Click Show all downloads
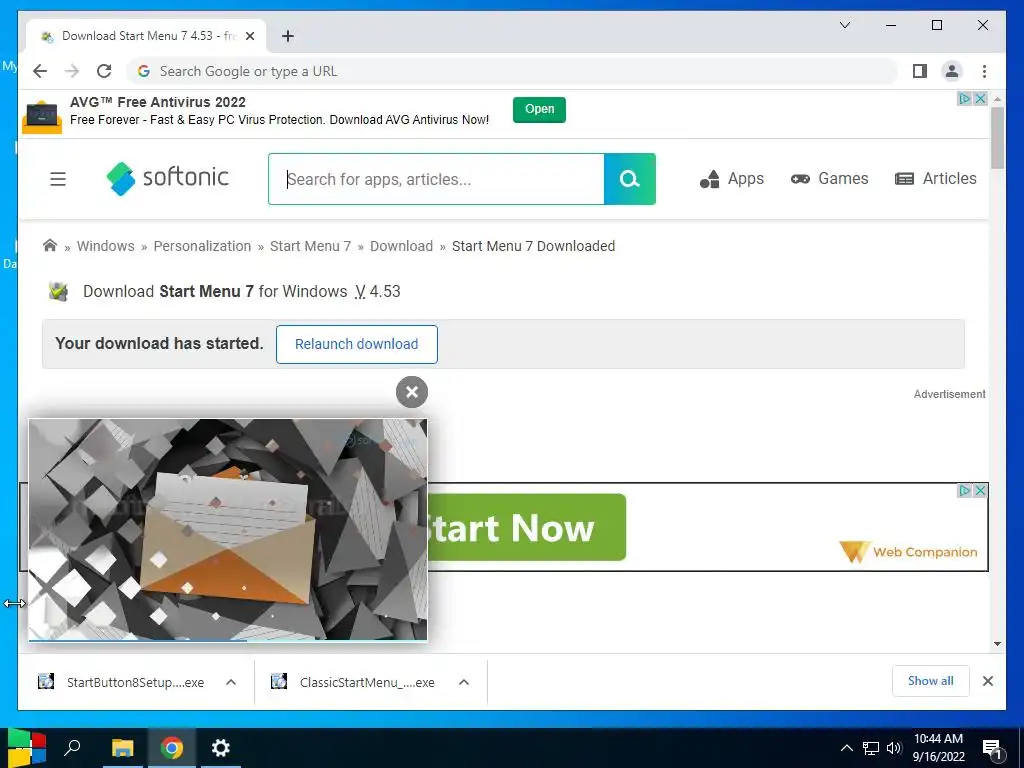This screenshot has height=768, width=1024. (x=931, y=681)
